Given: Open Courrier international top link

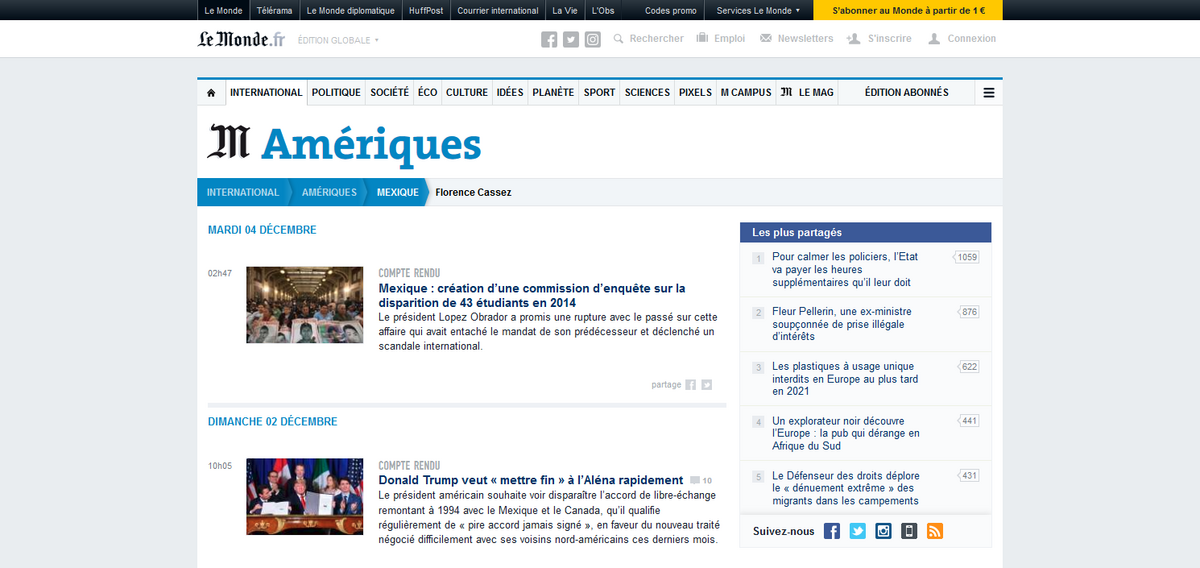Looking at the screenshot, I should (498, 10).
